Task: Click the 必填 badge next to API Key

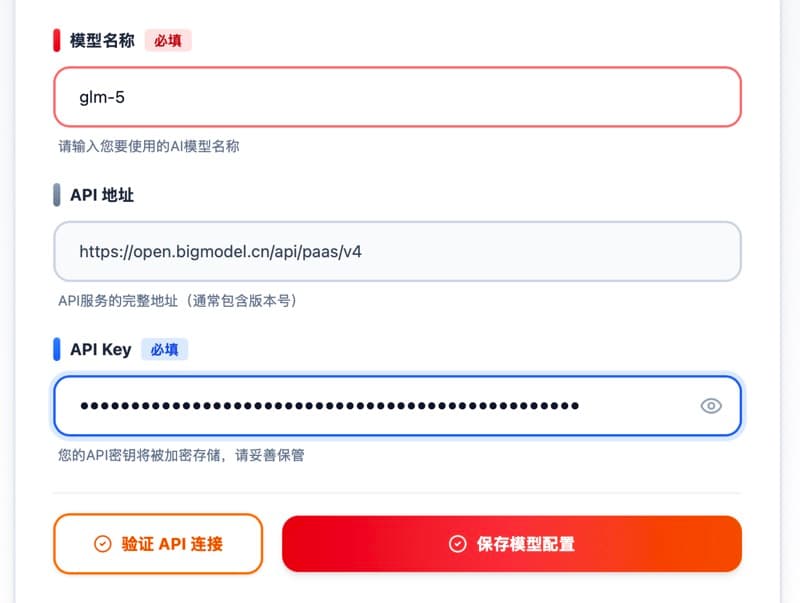Action: (x=164, y=349)
